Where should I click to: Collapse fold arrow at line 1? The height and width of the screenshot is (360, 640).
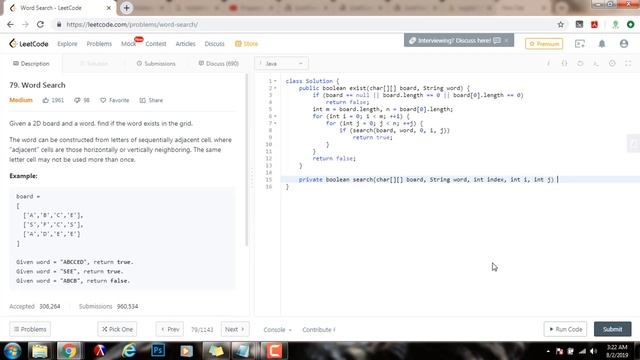(276, 81)
